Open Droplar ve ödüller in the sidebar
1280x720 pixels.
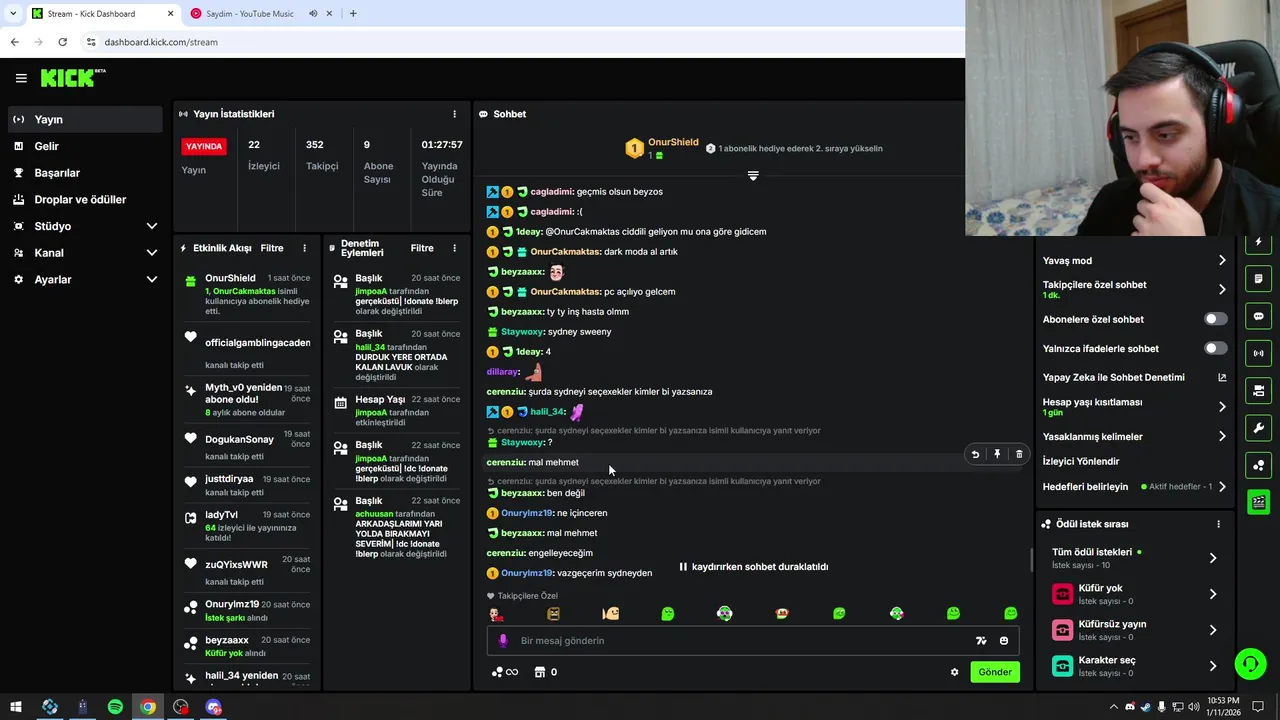(x=84, y=200)
